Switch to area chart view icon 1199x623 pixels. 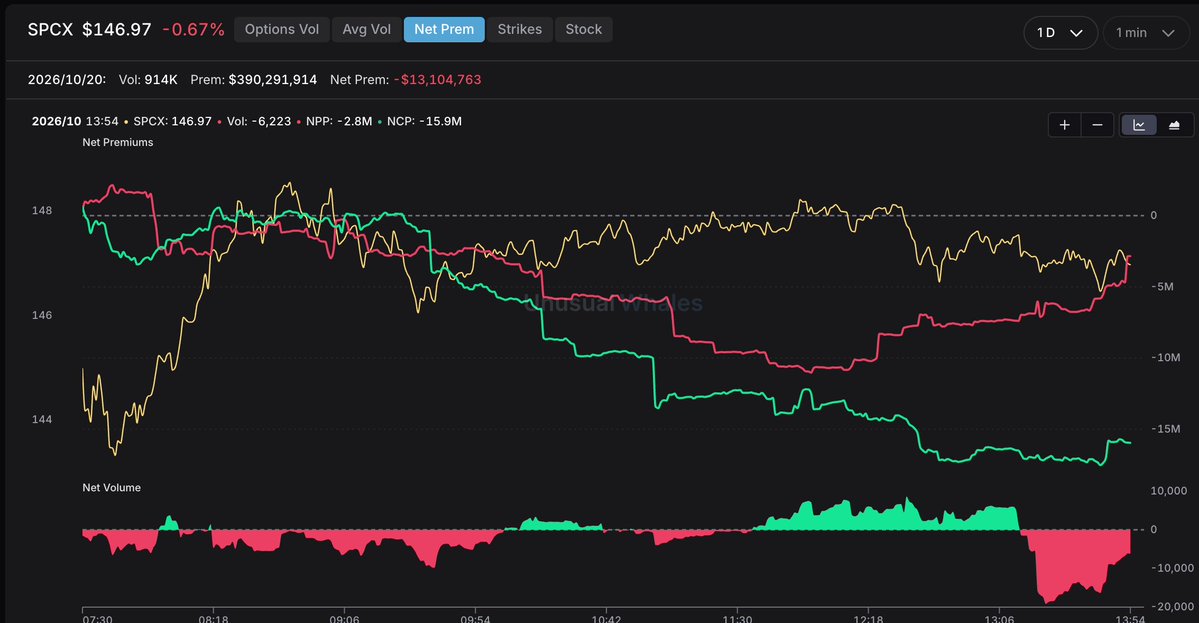tap(1174, 125)
